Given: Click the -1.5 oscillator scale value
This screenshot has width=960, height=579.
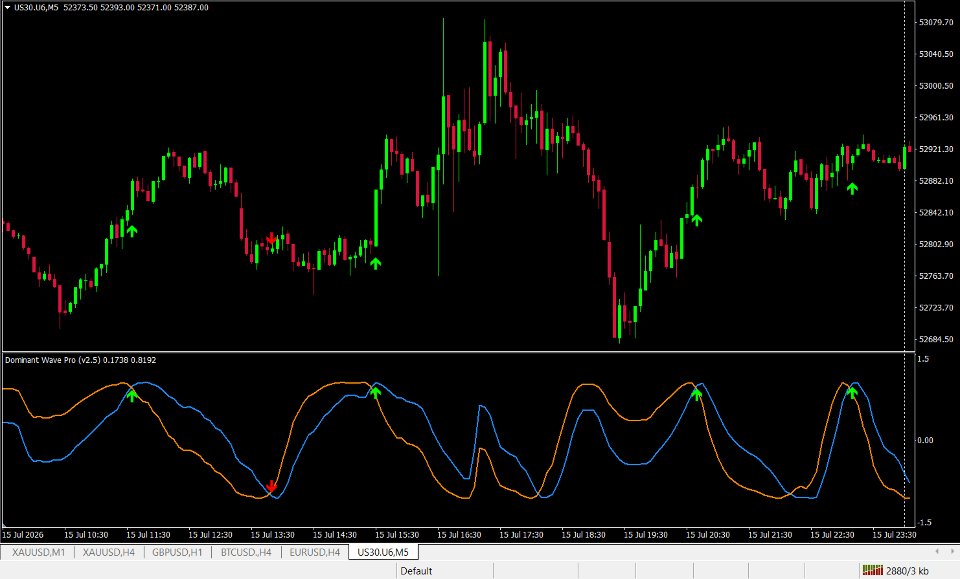Looking at the screenshot, I should 924,522.
